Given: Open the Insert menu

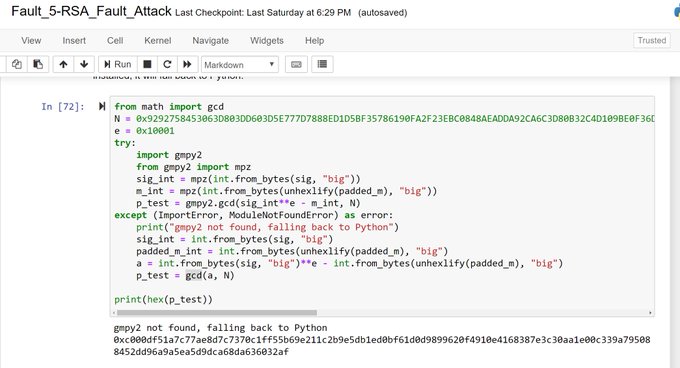Looking at the screenshot, I should (74, 40).
